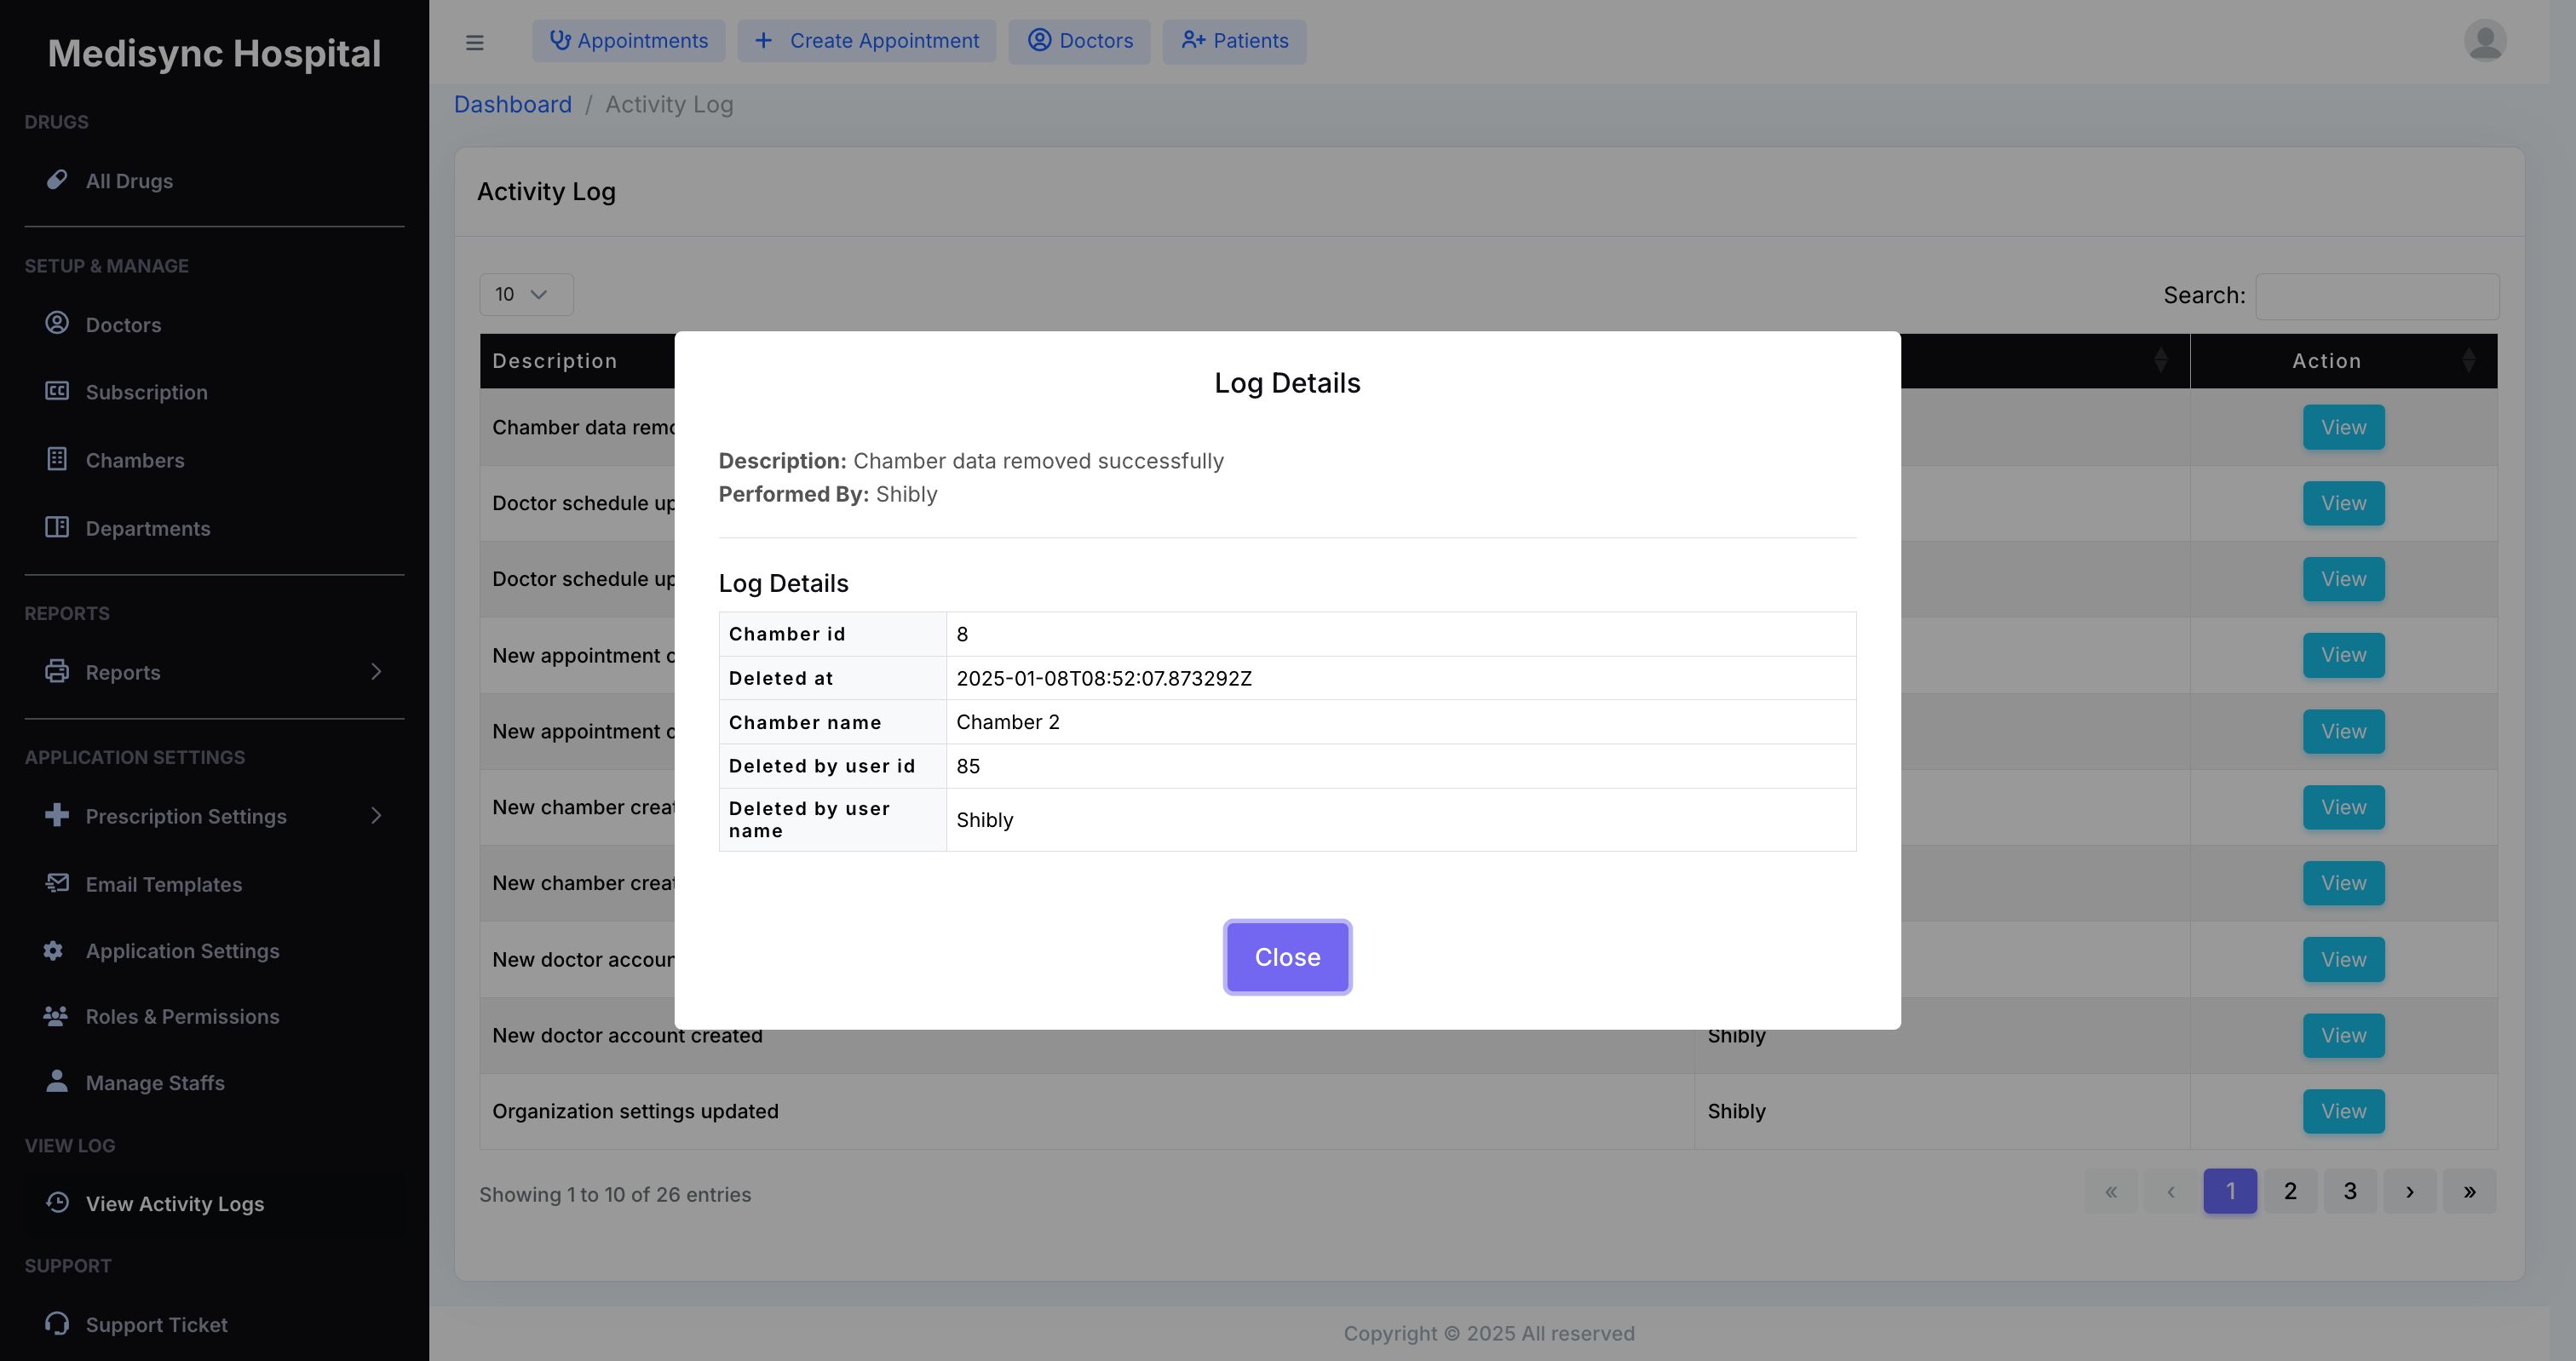The image size is (2576, 1361).
Task: Go to pagination page 3
Action: point(2349,1191)
